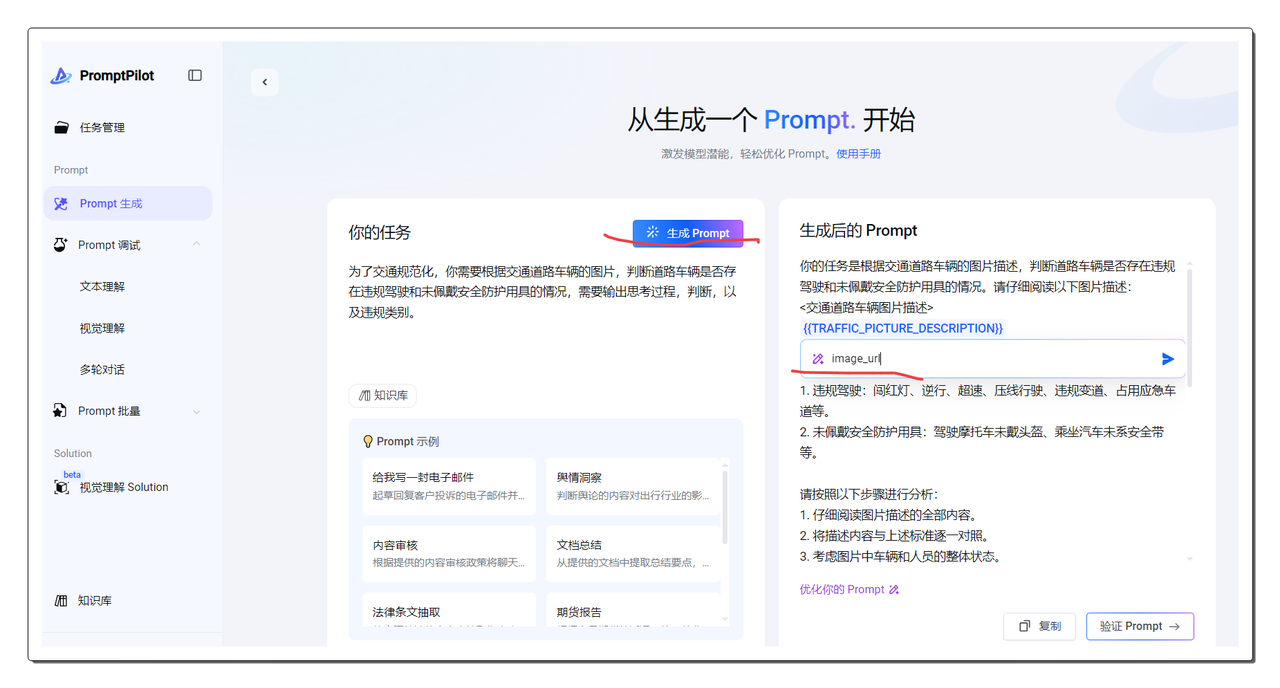This screenshot has width=1280, height=688.
Task: Click the 知识库 button under task text
Action: (x=383, y=396)
